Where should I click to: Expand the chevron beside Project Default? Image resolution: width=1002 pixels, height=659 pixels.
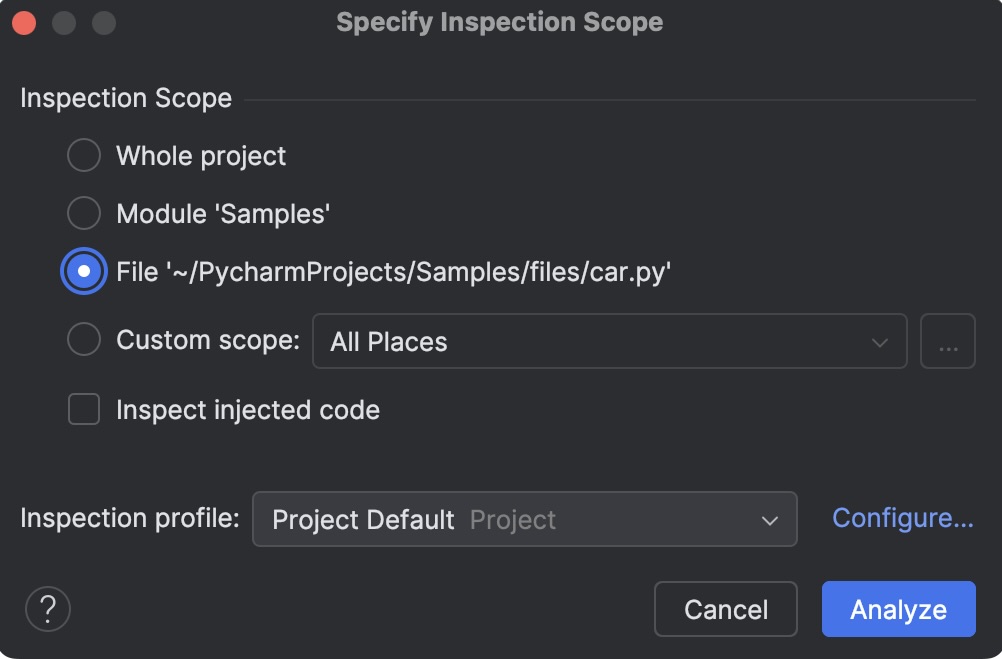pos(768,519)
